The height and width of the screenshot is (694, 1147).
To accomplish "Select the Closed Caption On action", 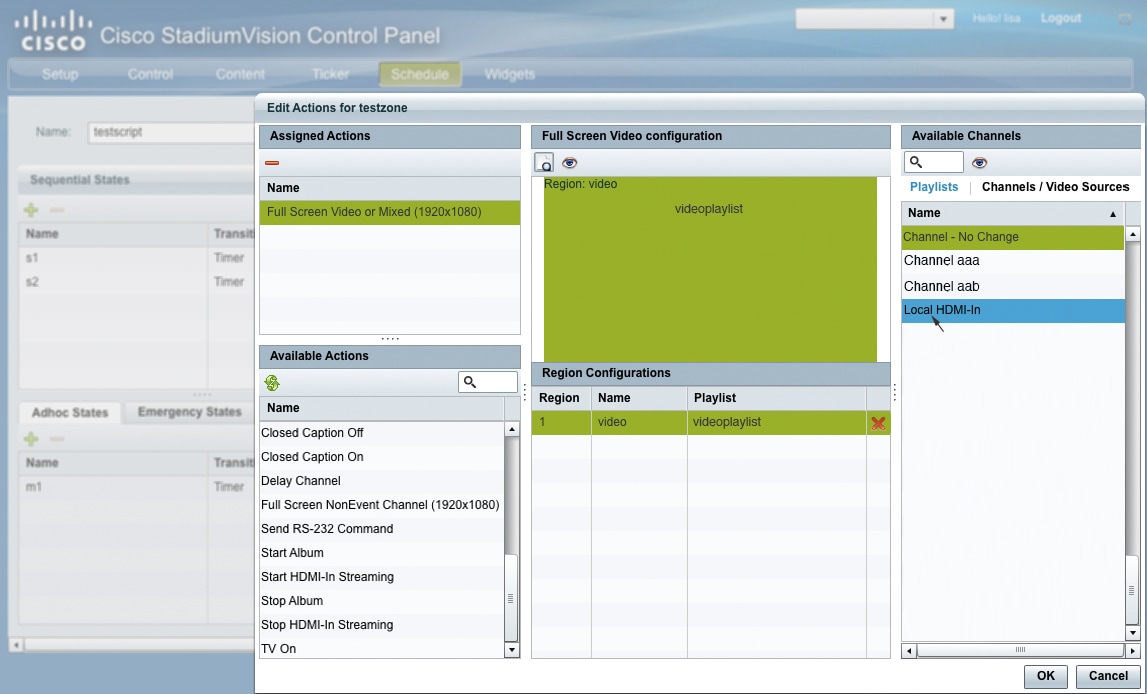I will (382, 457).
